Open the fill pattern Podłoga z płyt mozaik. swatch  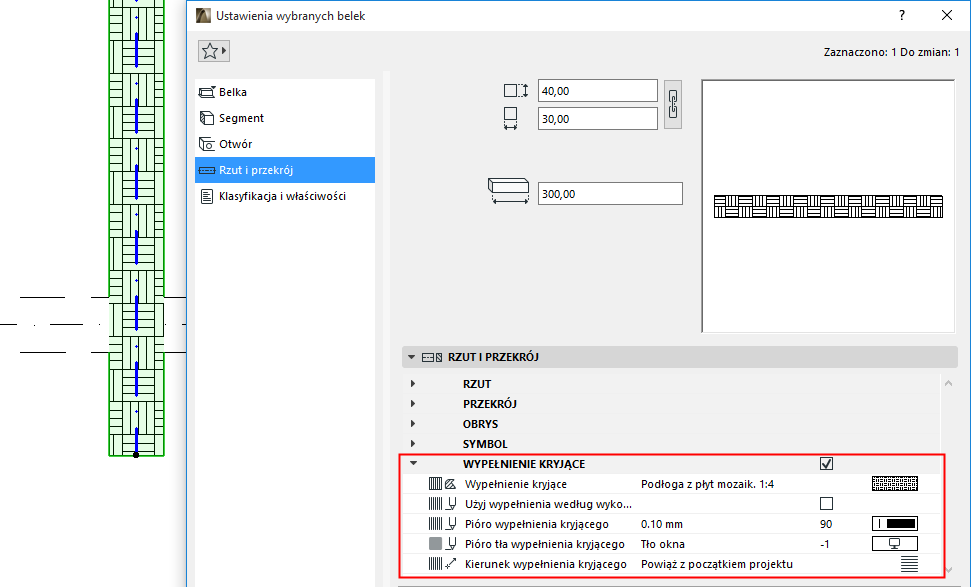[895, 484]
